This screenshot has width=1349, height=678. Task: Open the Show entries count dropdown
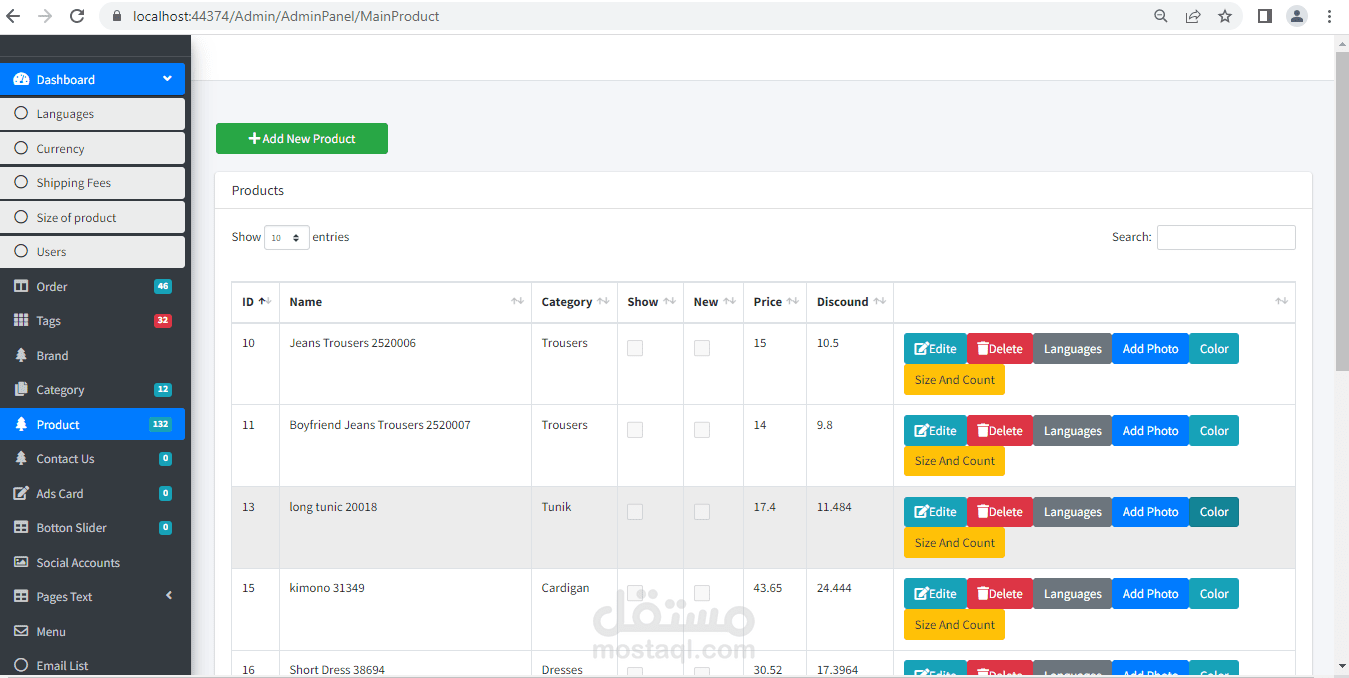287,238
